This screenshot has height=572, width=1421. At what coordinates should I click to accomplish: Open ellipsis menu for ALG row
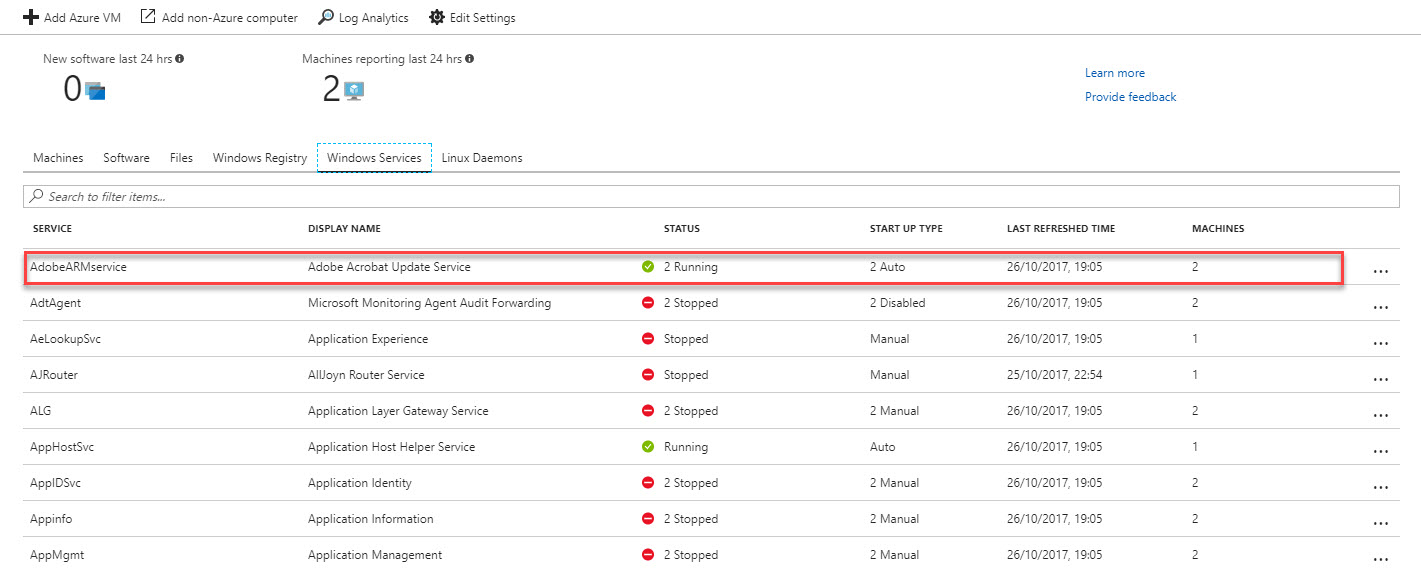[x=1381, y=415]
